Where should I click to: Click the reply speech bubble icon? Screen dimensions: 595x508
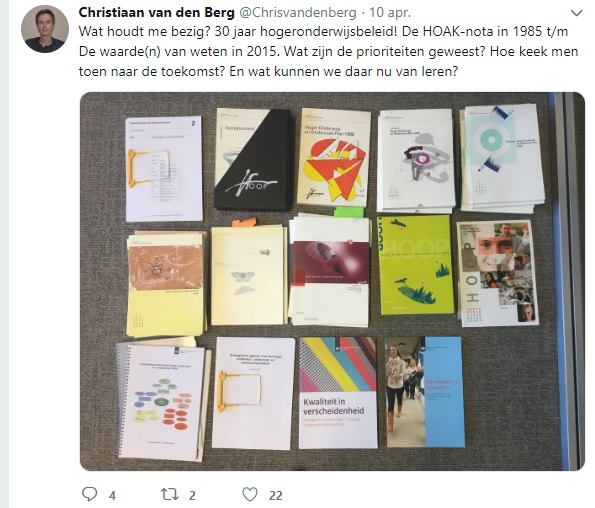tap(90, 494)
